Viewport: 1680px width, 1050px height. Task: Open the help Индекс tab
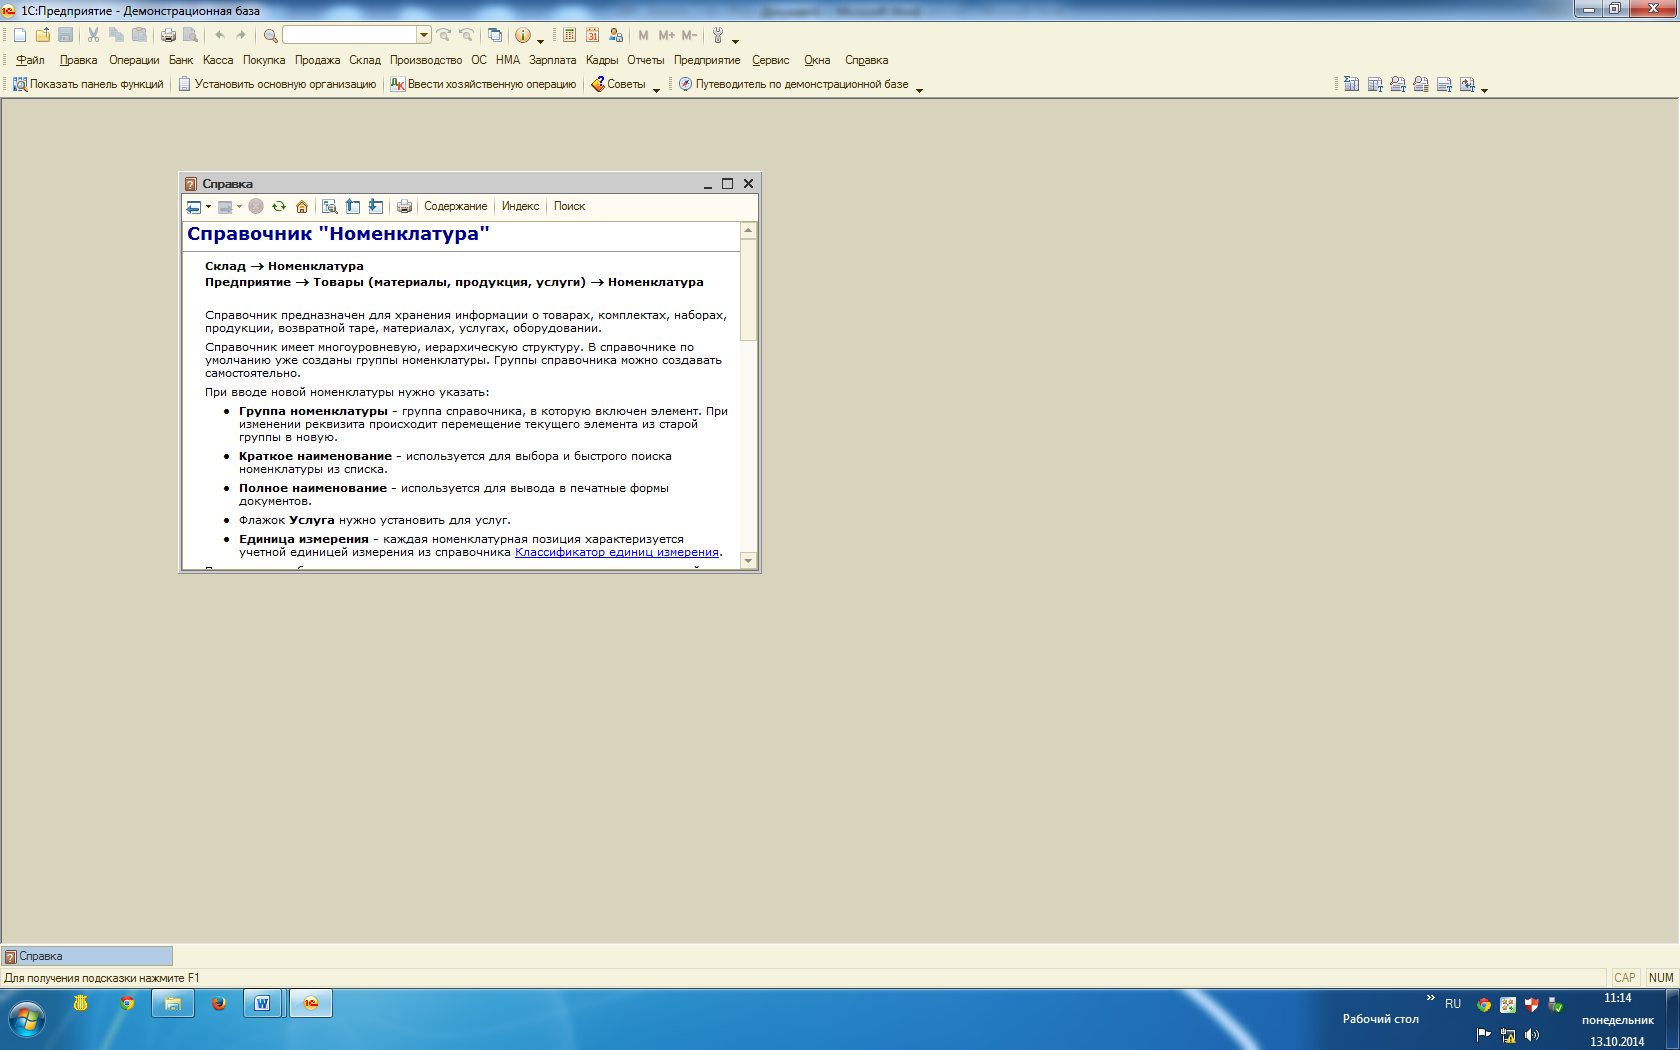click(520, 206)
